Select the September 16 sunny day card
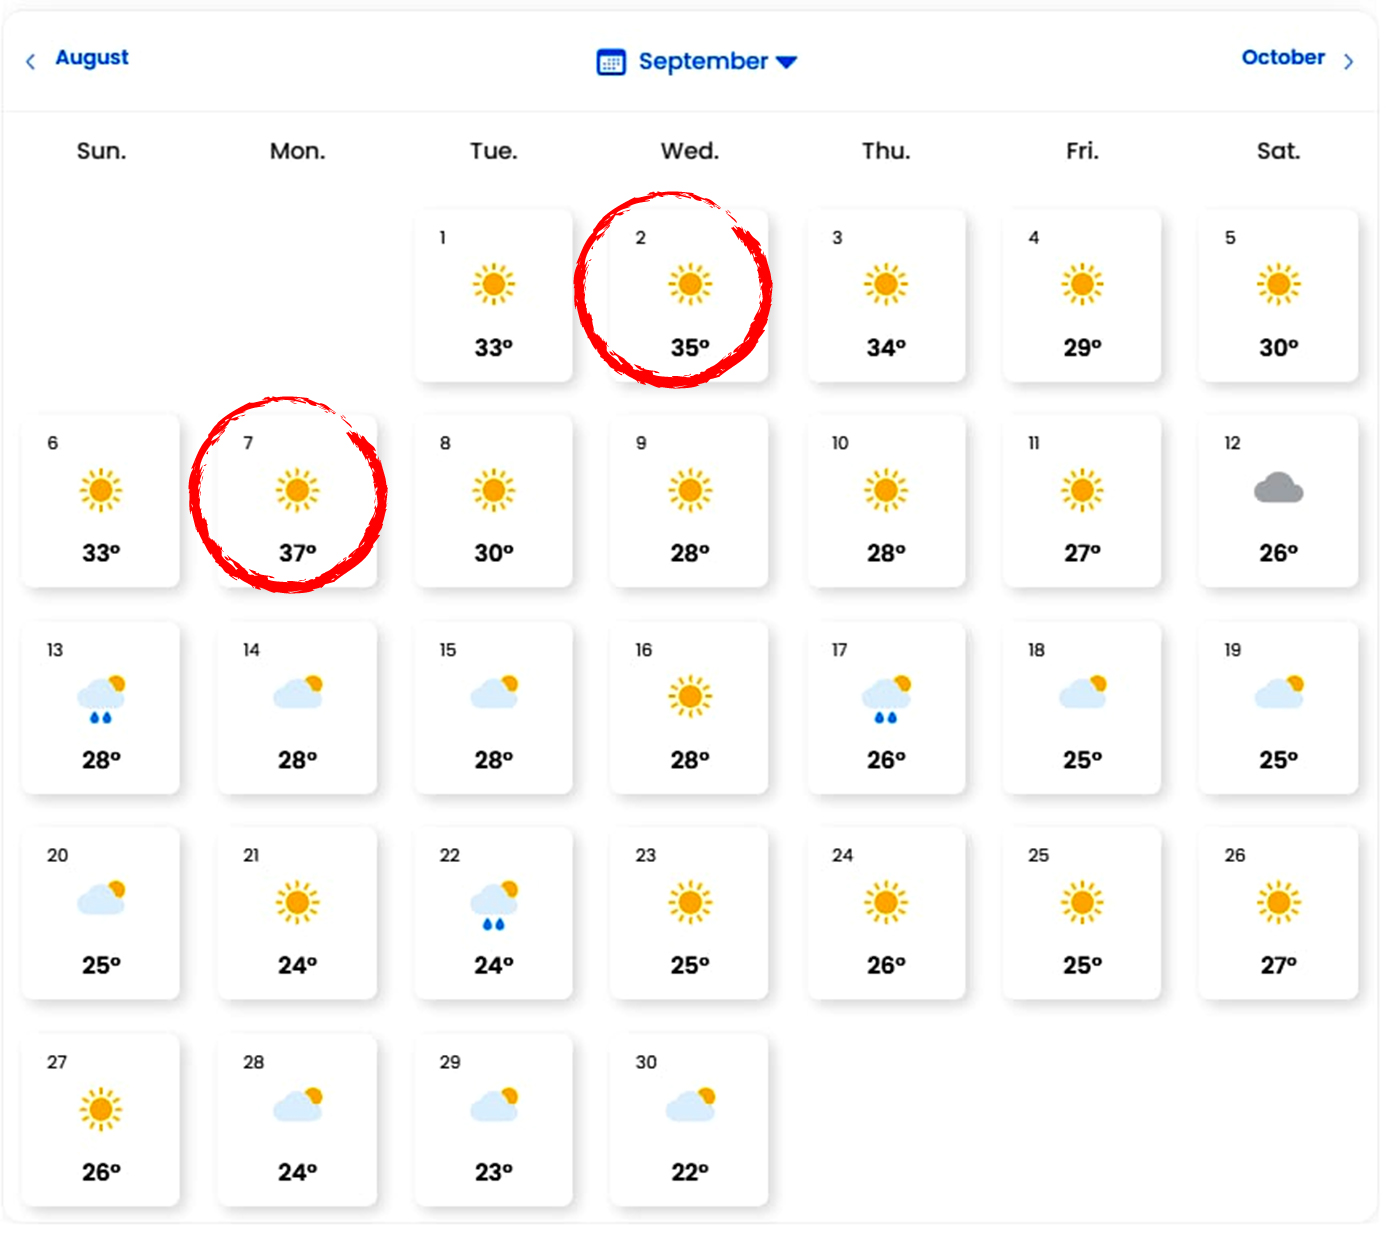 coord(689,708)
